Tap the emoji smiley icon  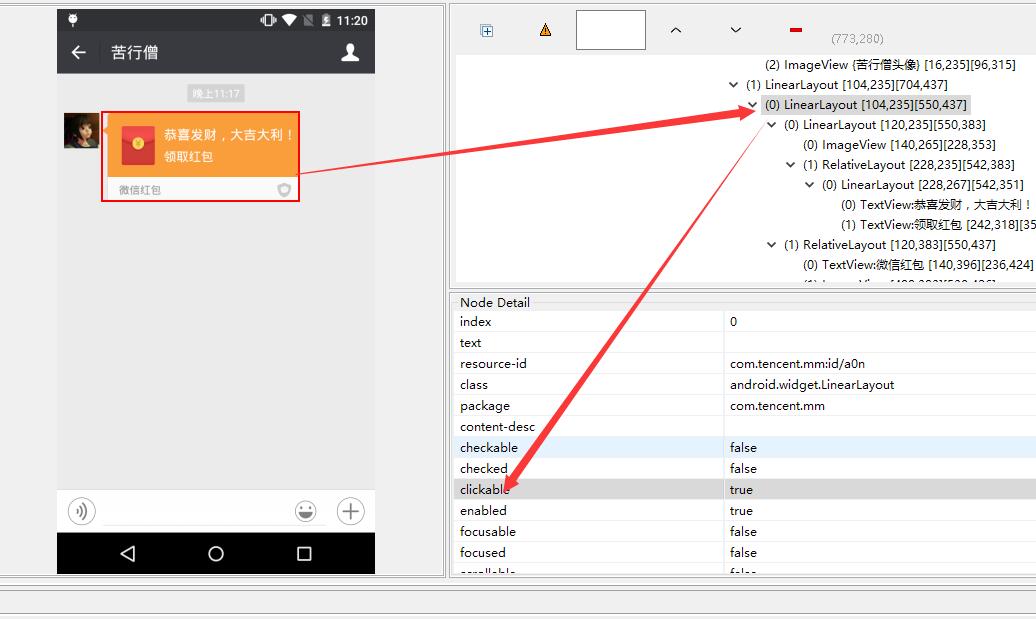tap(305, 511)
